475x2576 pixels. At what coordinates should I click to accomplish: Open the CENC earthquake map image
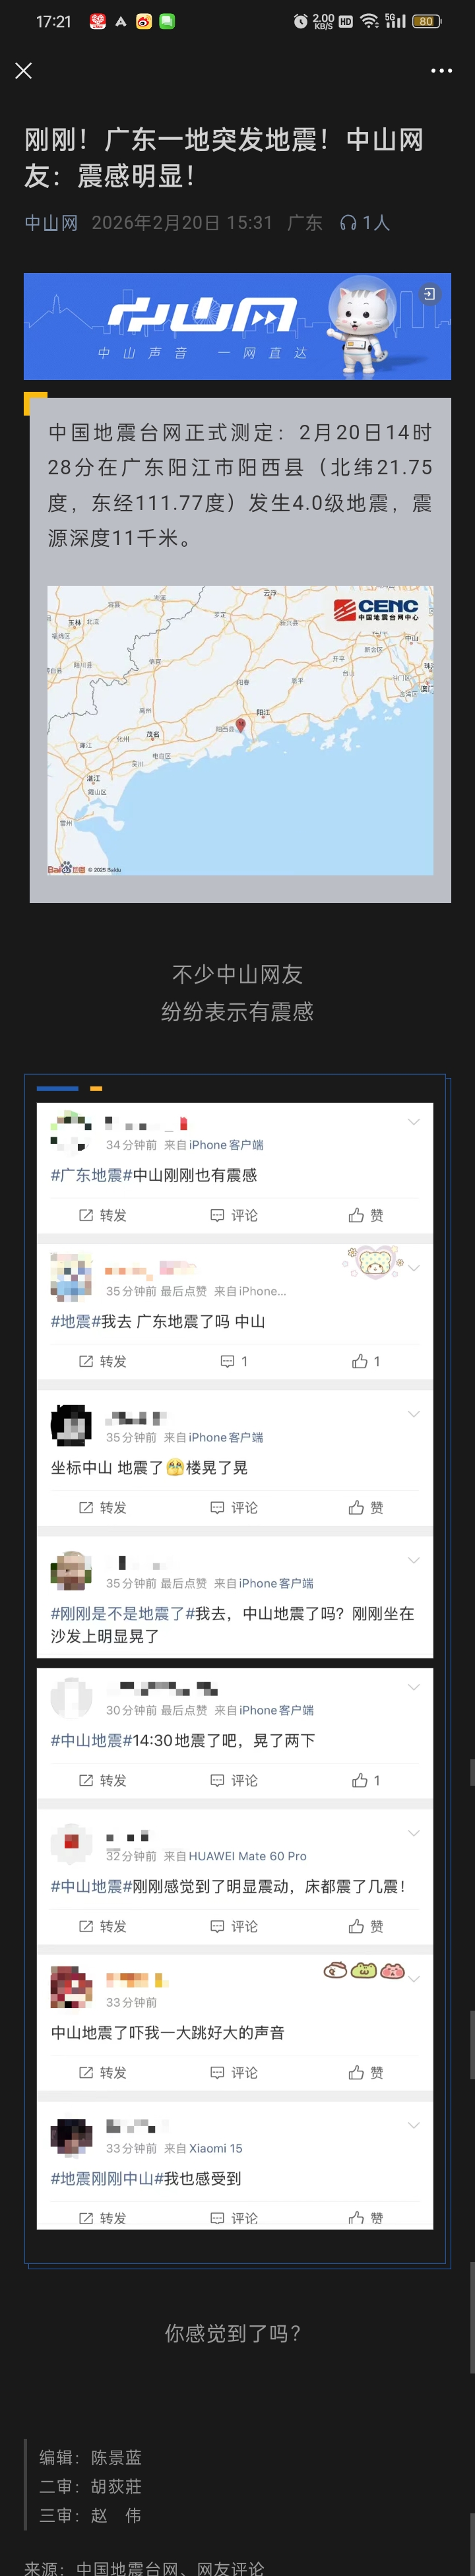pyautogui.click(x=240, y=730)
